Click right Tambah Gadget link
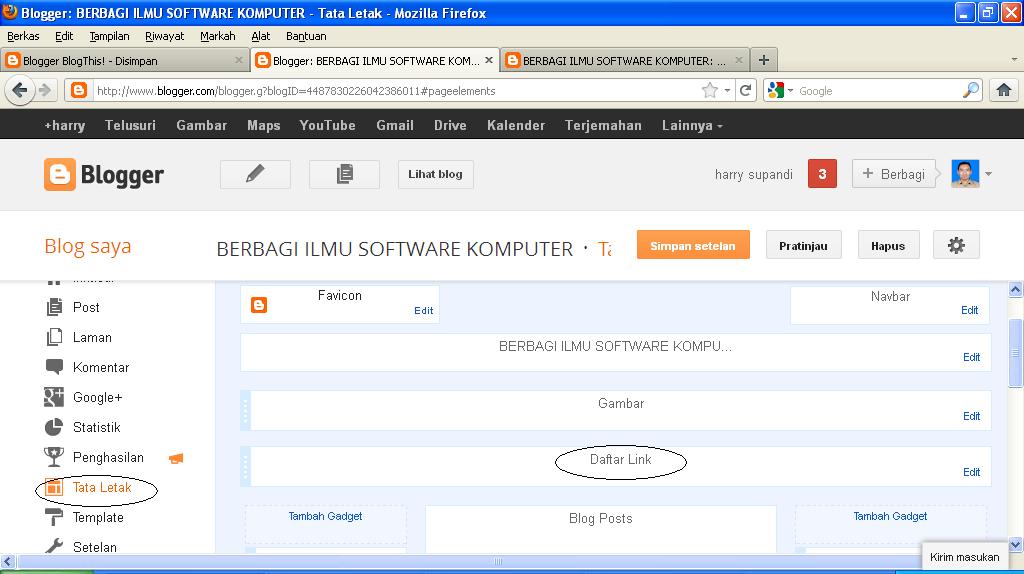Screen dimensions: 1024x574 pos(890,516)
